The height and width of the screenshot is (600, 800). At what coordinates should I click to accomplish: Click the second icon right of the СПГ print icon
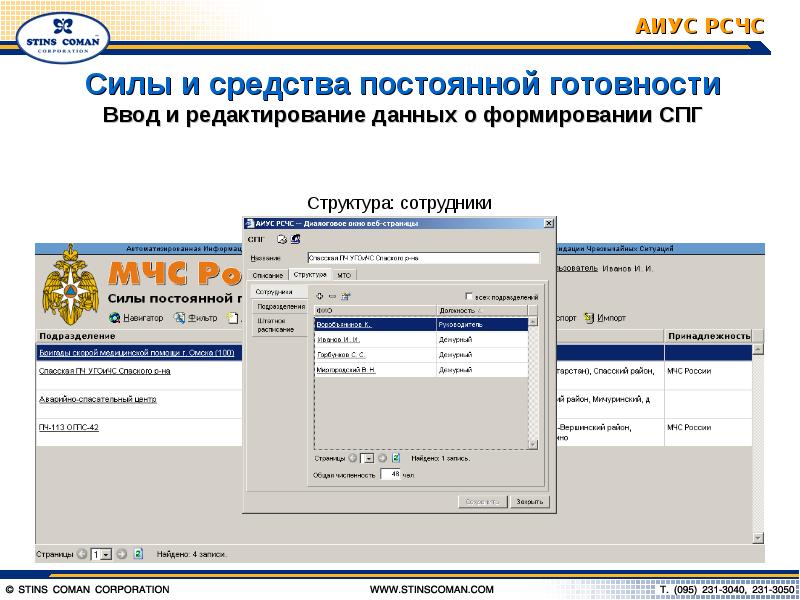pos(295,239)
